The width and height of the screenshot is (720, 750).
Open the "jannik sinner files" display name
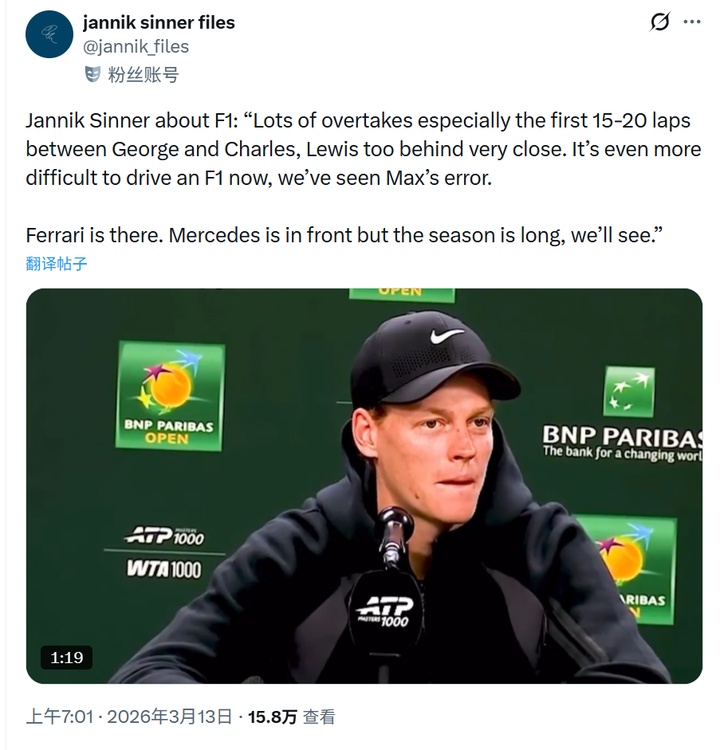(158, 22)
